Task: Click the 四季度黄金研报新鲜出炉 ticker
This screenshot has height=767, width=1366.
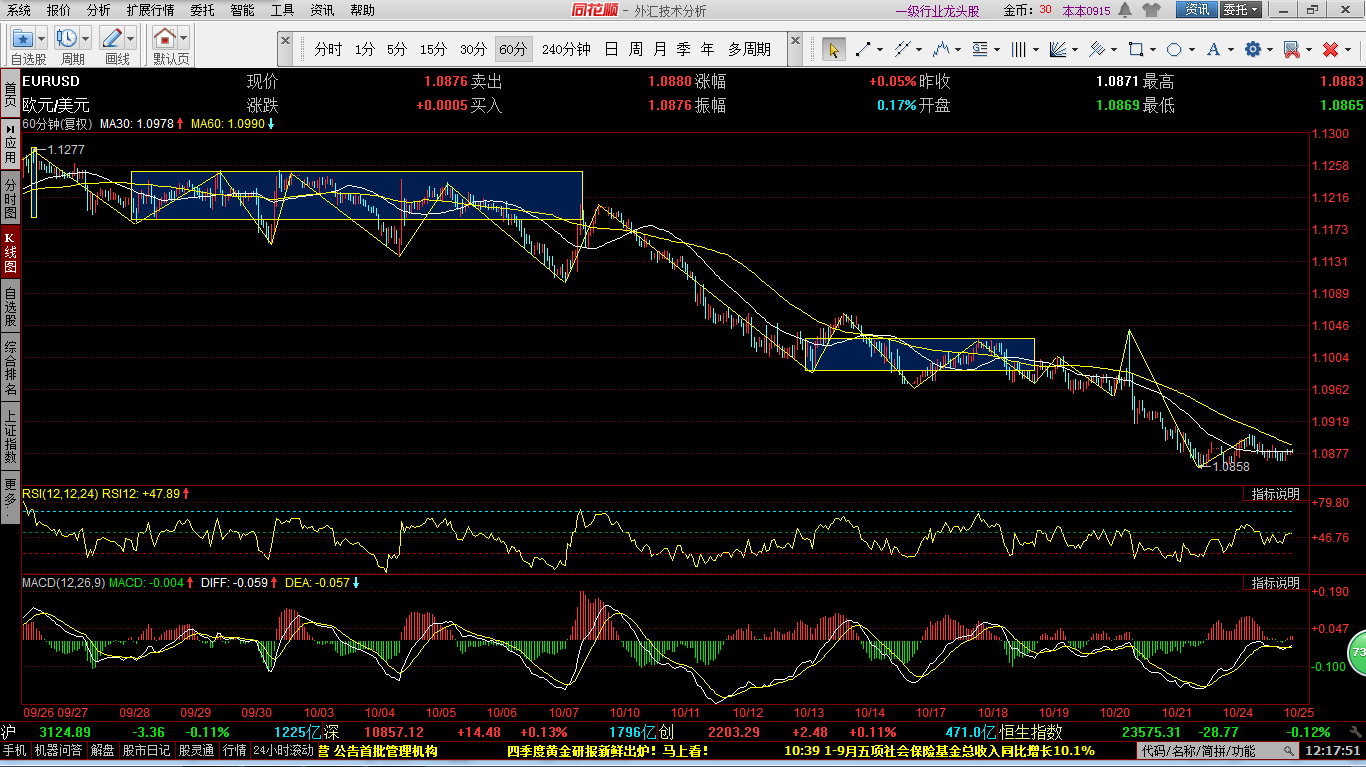Action: pyautogui.click(x=608, y=750)
